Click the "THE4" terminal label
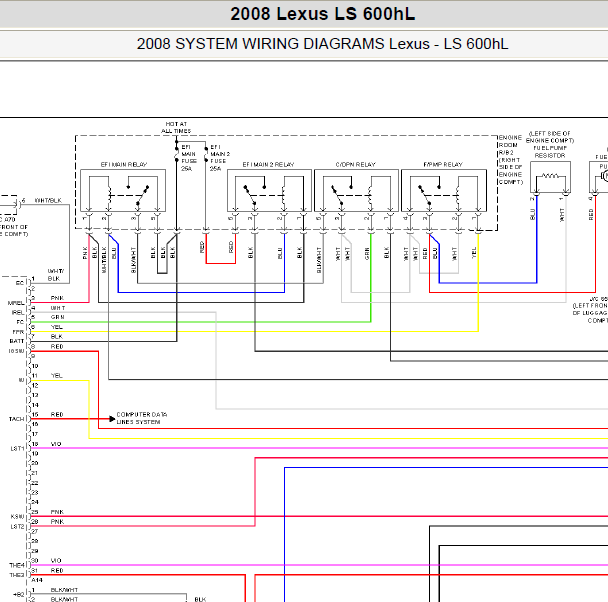 (17, 566)
